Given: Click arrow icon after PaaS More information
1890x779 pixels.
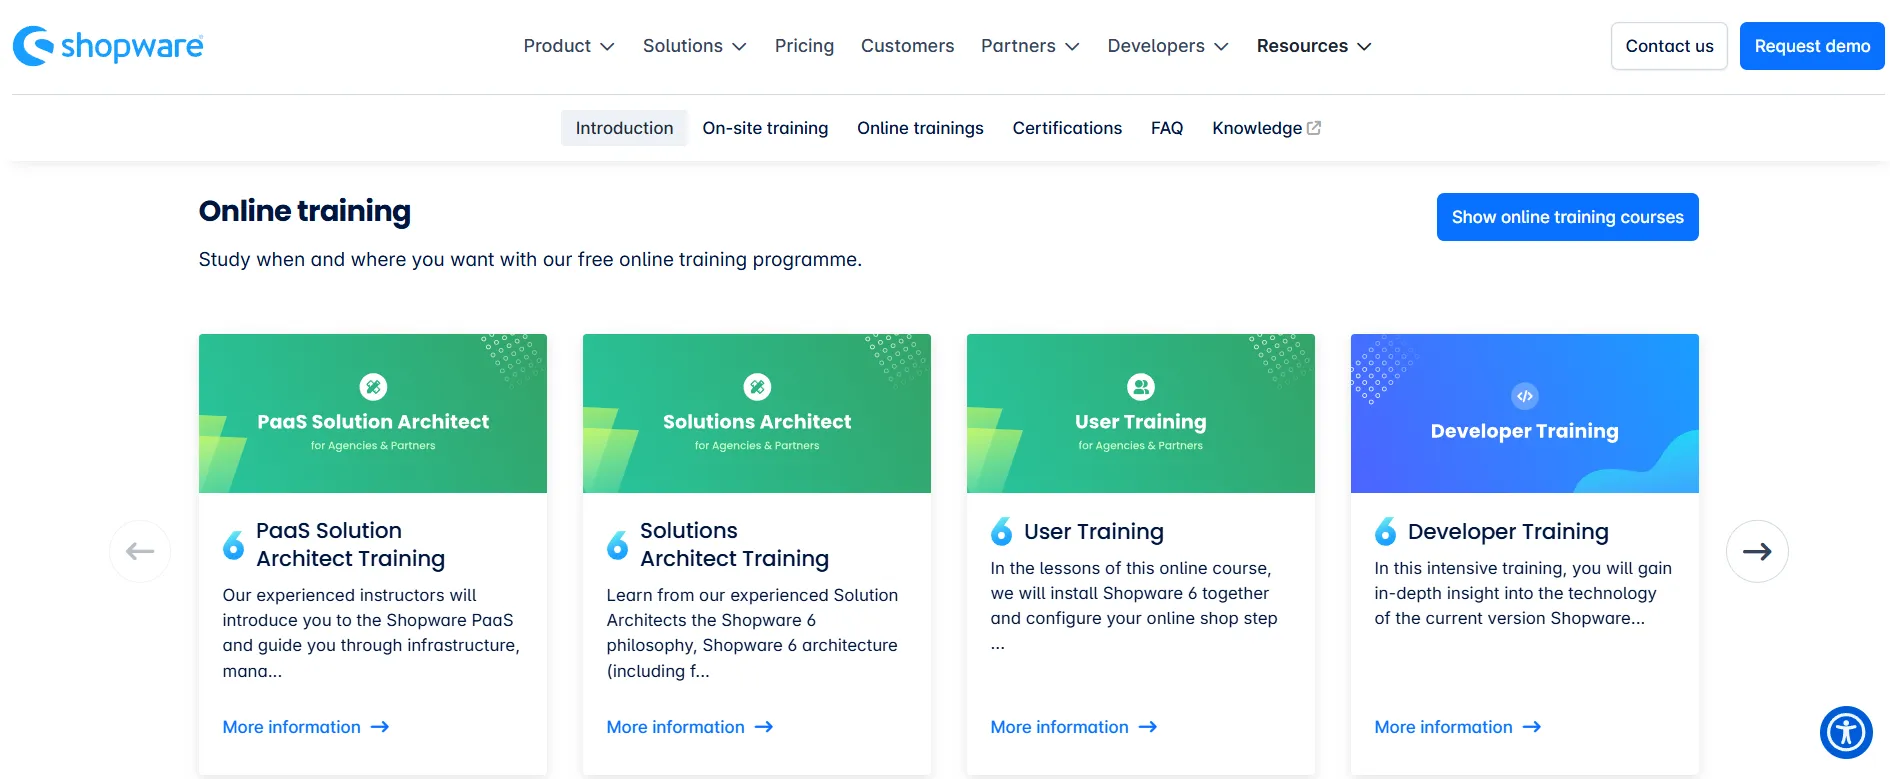Looking at the screenshot, I should pyautogui.click(x=380, y=727).
